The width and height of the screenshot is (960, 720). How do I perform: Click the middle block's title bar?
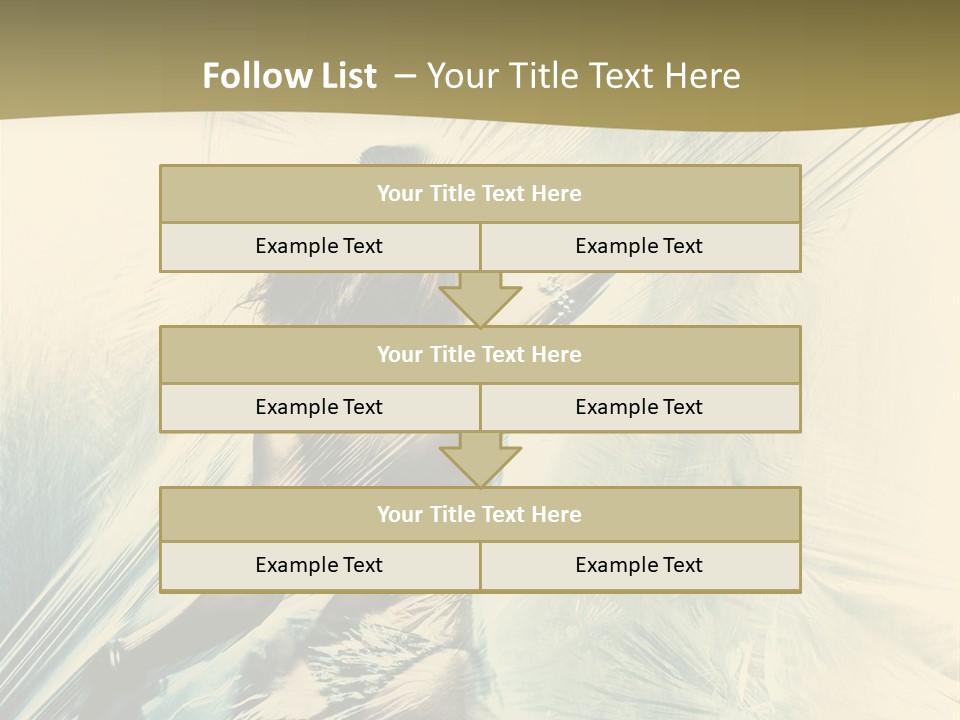point(480,355)
